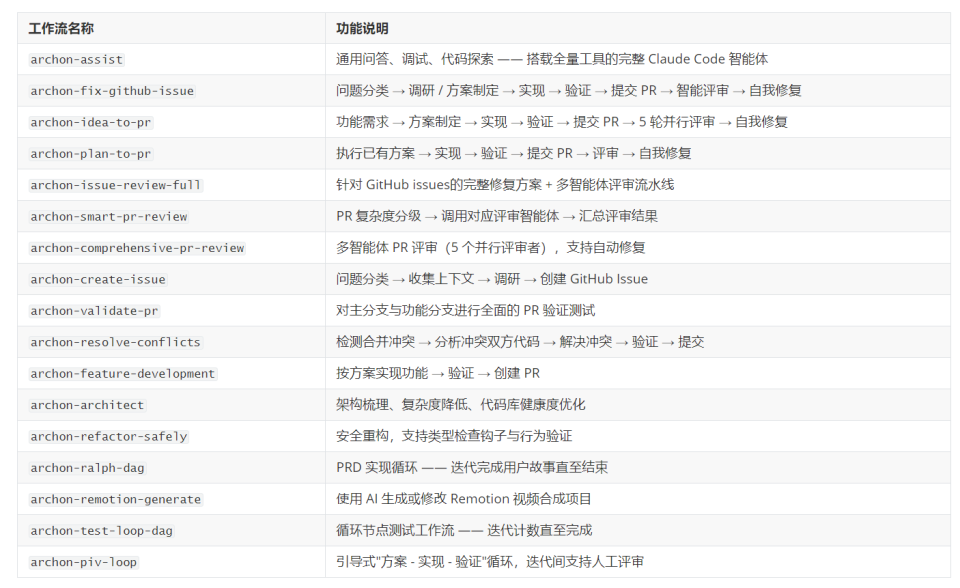Click the archon-create-issue code label
The height and width of the screenshot is (588, 960).
coord(98,279)
